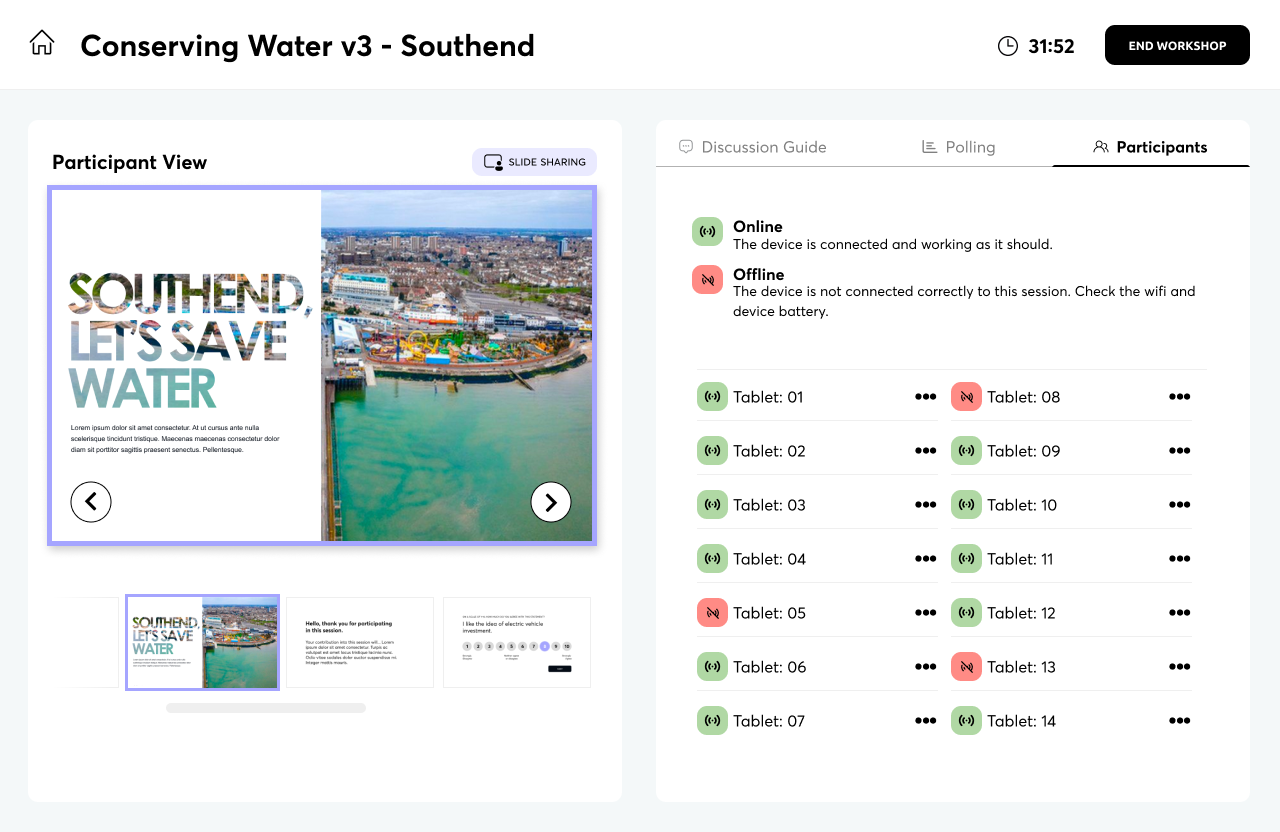The width and height of the screenshot is (1280, 832).
Task: Click the green Online legend icon
Action: click(707, 232)
